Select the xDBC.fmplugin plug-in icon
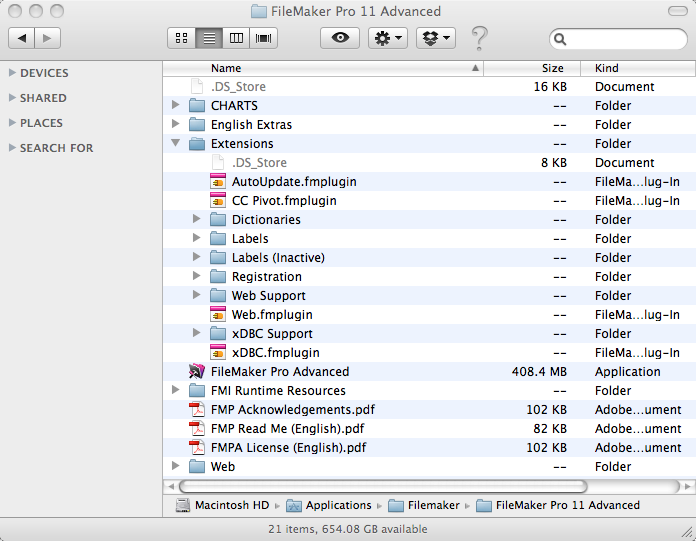 [x=218, y=352]
